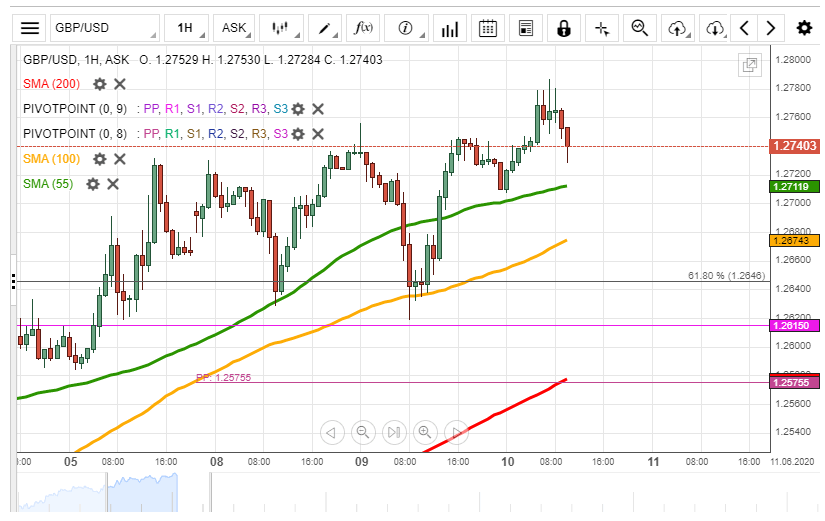The image size is (825, 521).
Task: Click the 11.06.2020 date label
Action: point(792,462)
